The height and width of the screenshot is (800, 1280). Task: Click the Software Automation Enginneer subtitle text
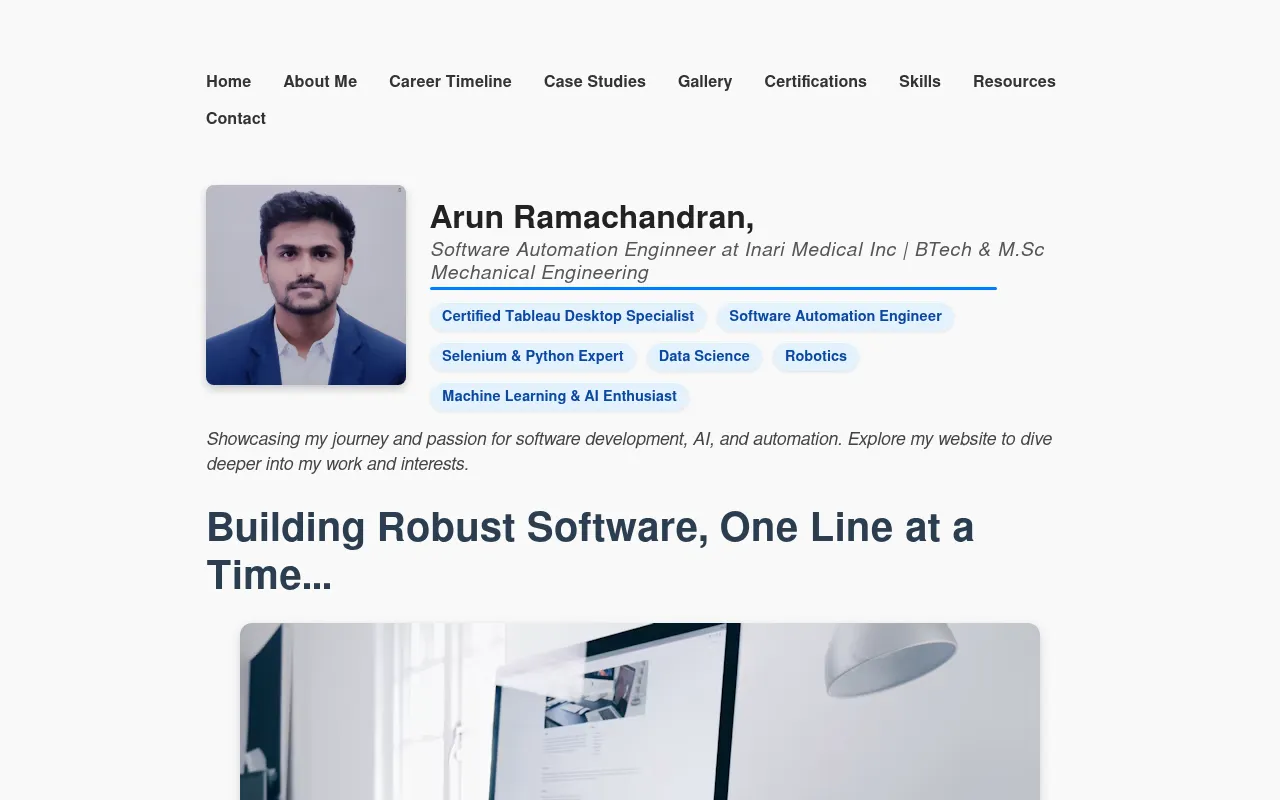click(x=737, y=261)
